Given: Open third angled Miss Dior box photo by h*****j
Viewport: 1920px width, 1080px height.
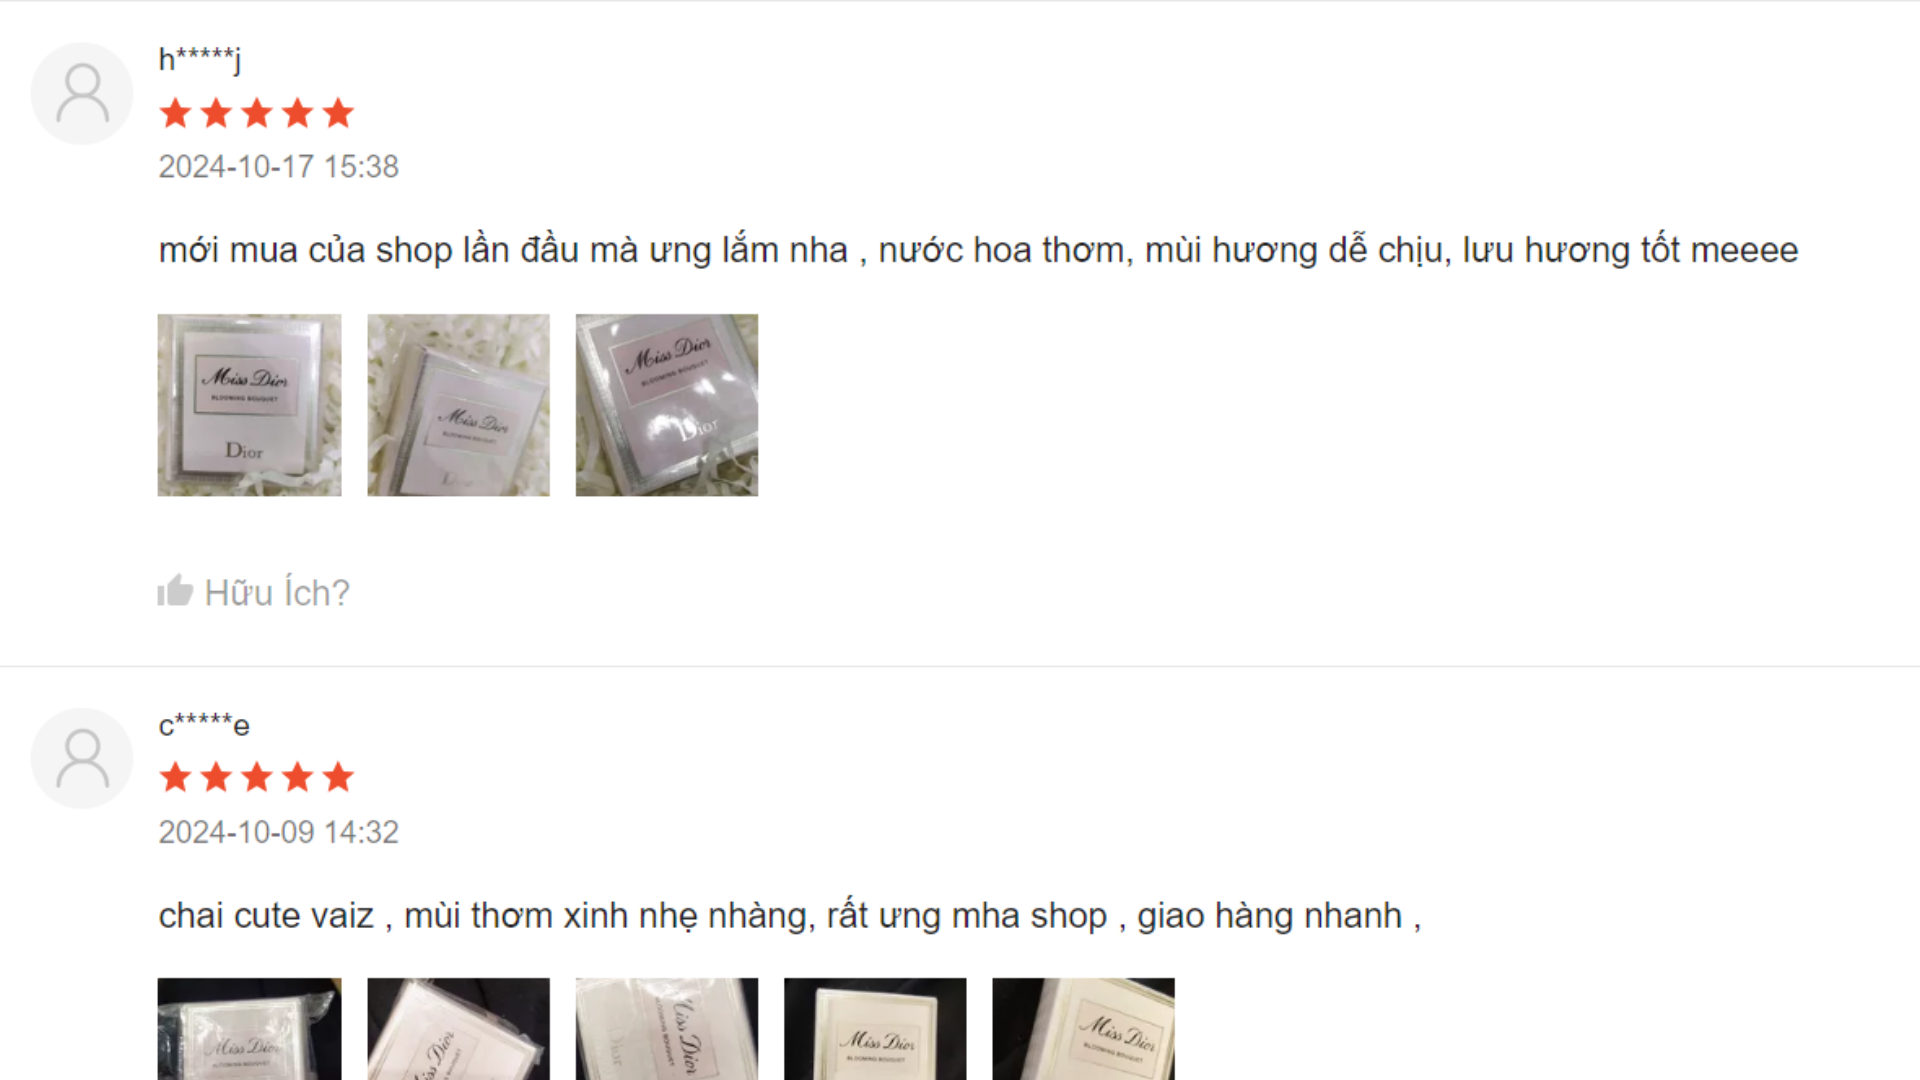Looking at the screenshot, I should (x=667, y=405).
